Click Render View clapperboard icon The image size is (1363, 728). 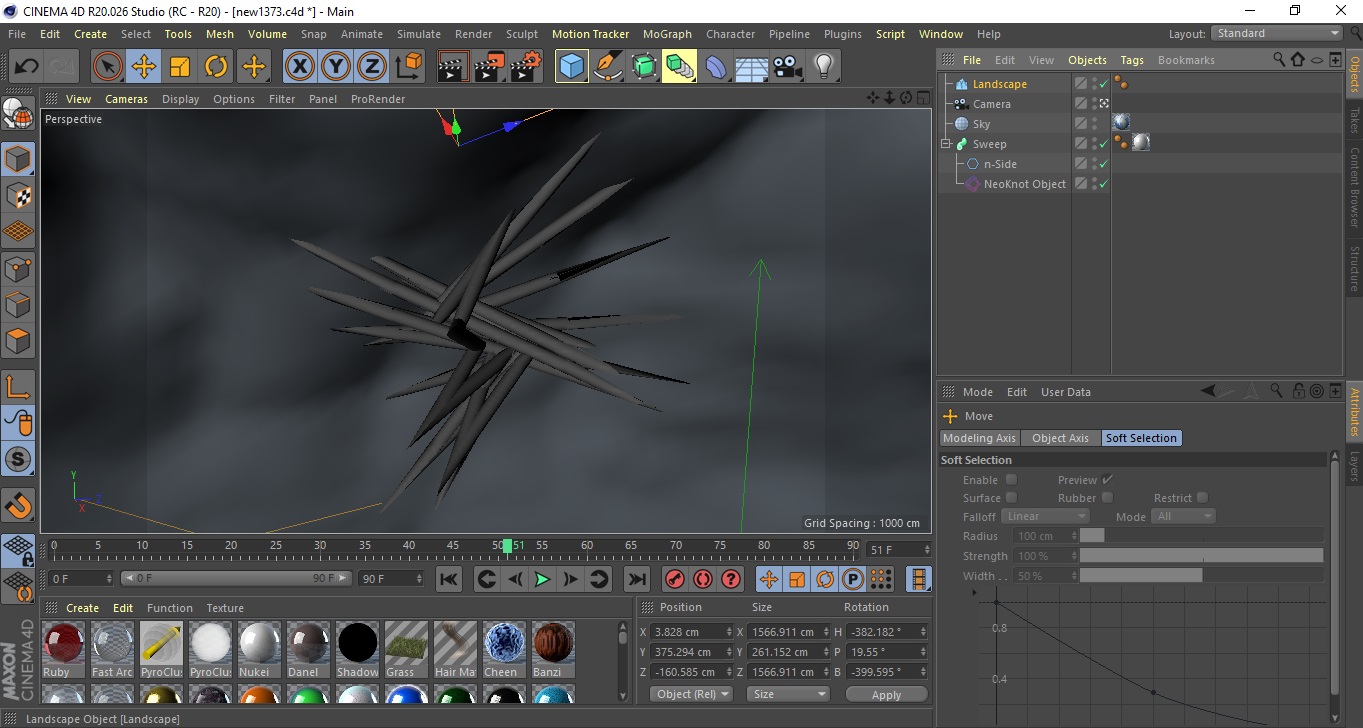pyautogui.click(x=454, y=67)
